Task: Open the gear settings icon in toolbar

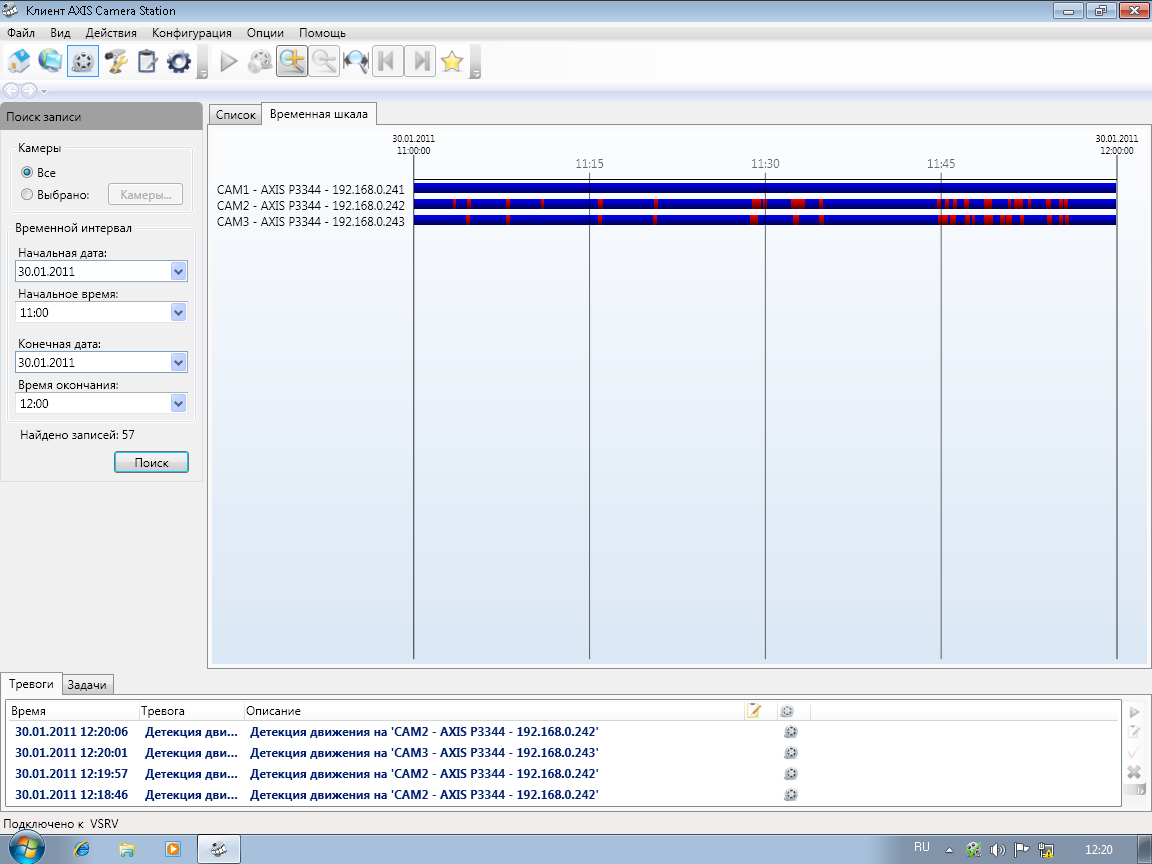Action: point(179,62)
